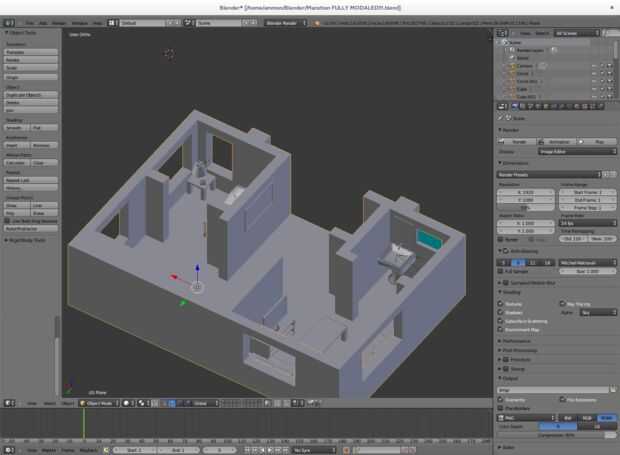Enable the Full Sample checkbox

500,271
